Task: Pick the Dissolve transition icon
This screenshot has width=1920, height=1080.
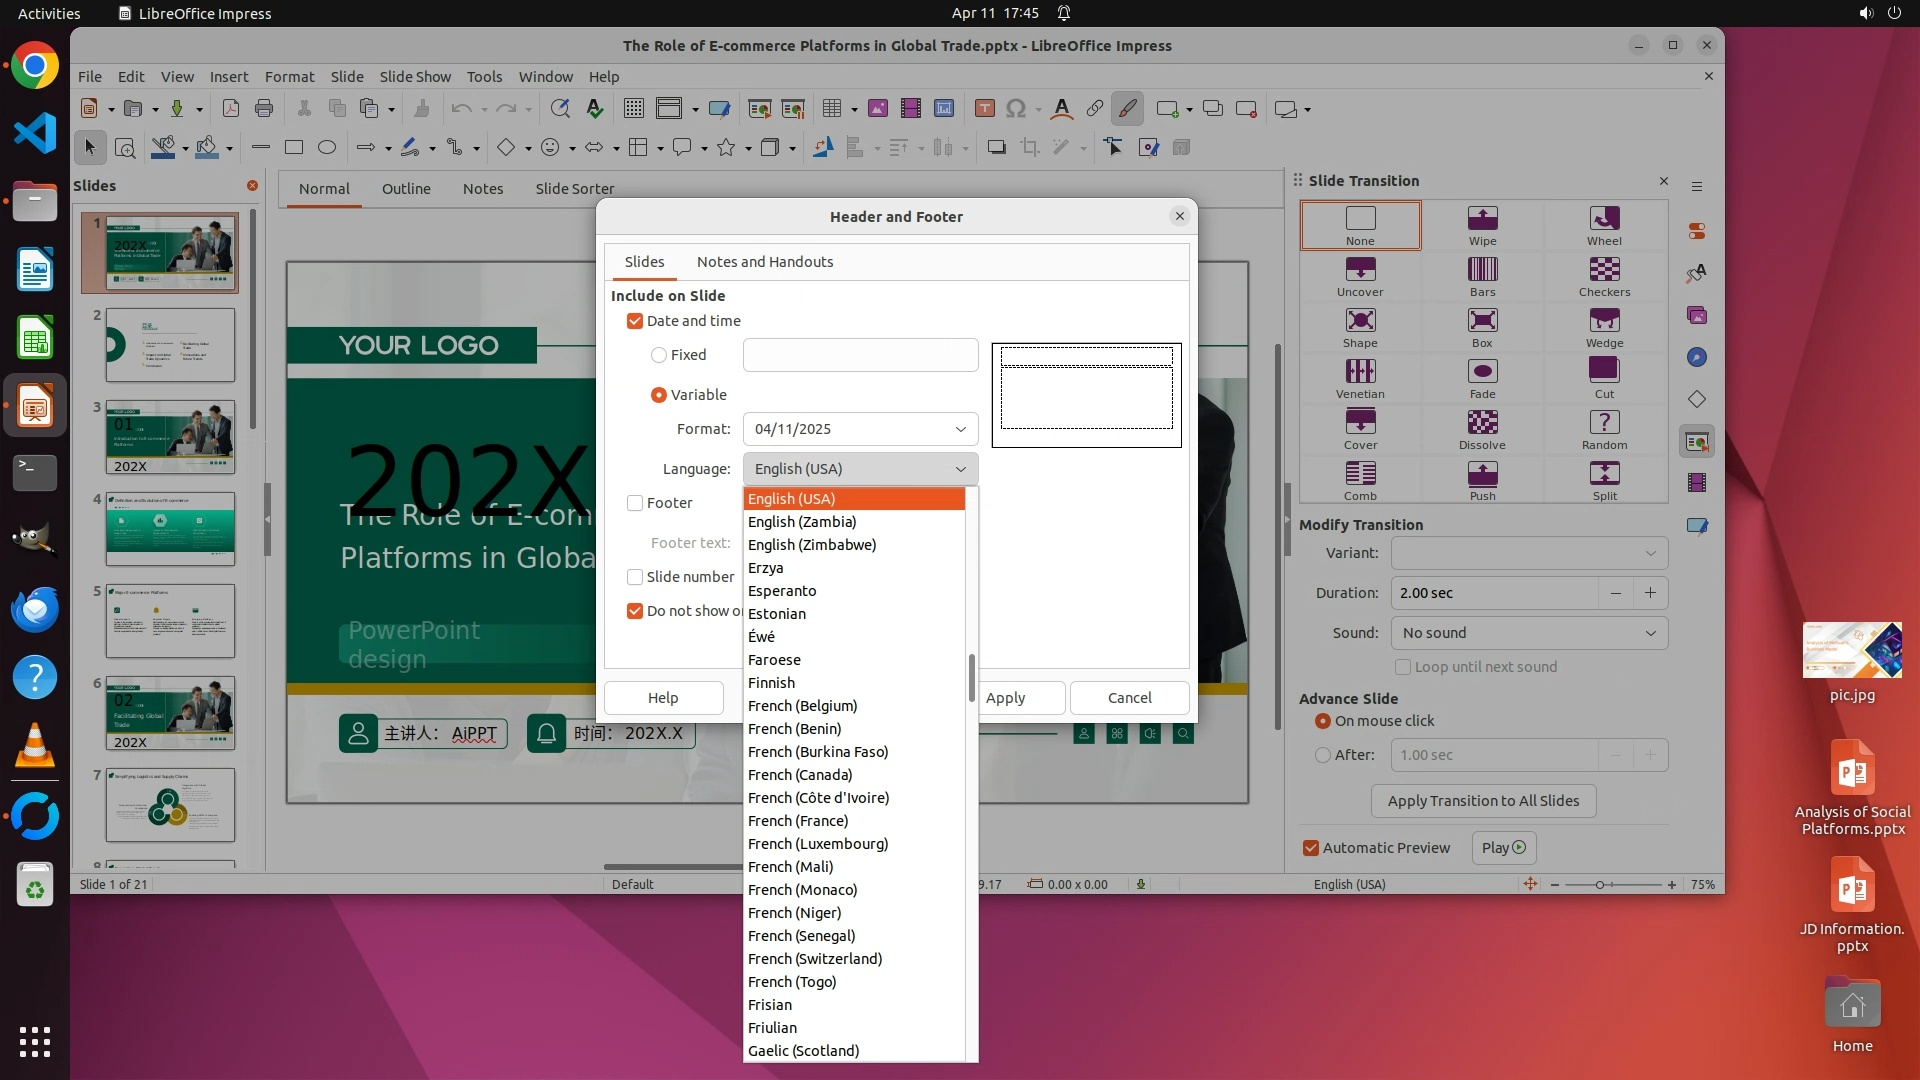Action: (x=1482, y=429)
